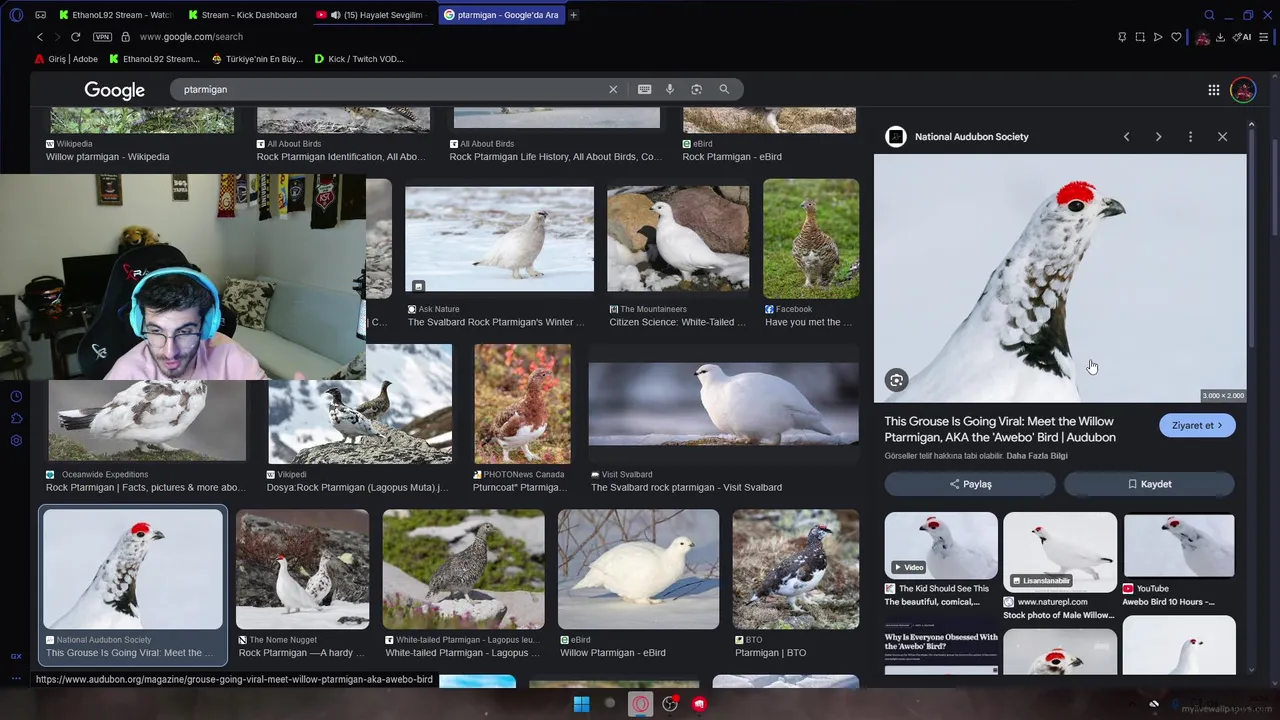Open the Giriş | Adobe bookmark
Screen dimensions: 1280x720
66,59
